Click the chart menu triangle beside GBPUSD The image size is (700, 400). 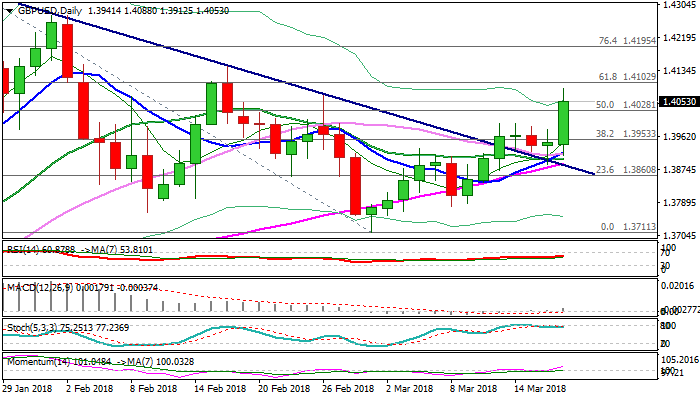point(9,11)
